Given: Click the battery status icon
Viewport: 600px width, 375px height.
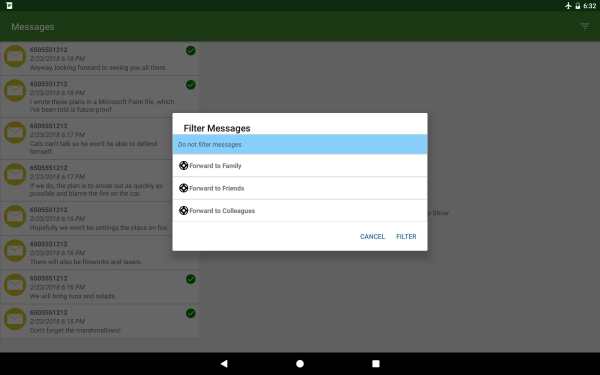Looking at the screenshot, I should (578, 6).
